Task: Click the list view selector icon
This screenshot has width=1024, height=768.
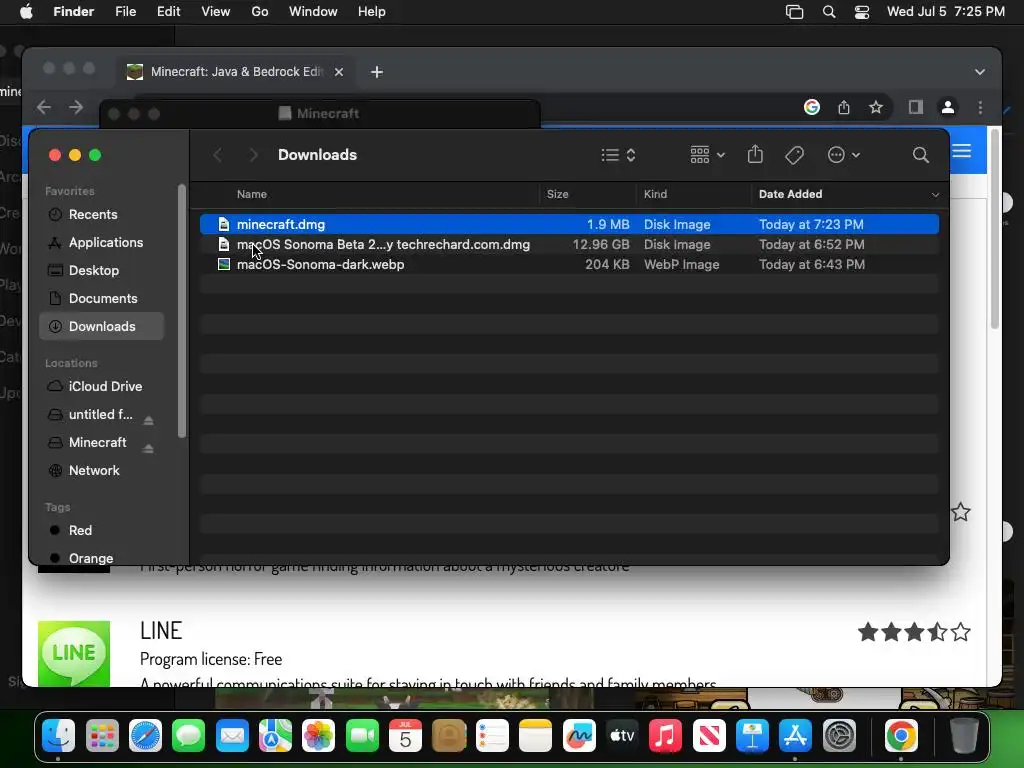Action: (x=618, y=155)
